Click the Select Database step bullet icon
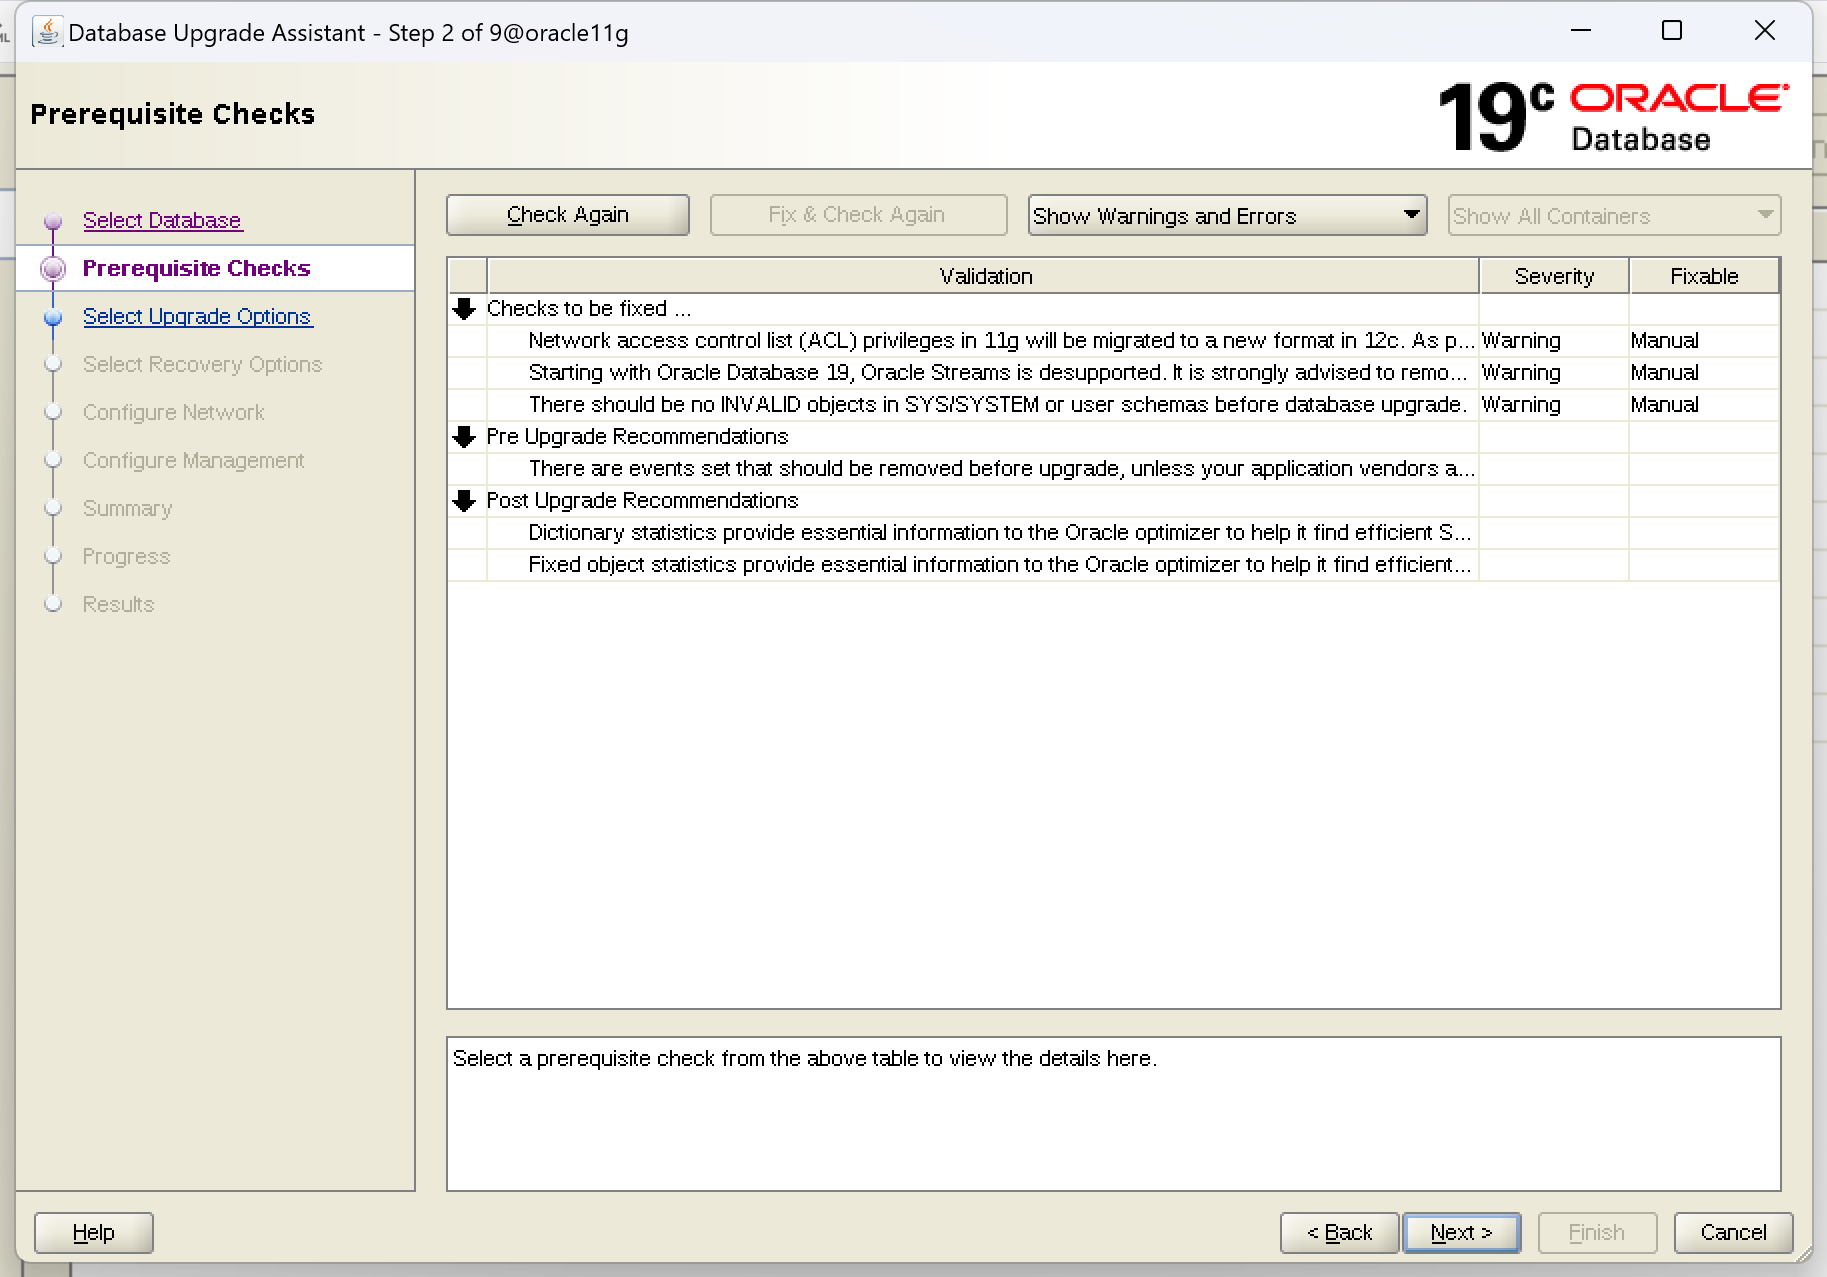Screen dimensions: 1827x1277 (54, 221)
